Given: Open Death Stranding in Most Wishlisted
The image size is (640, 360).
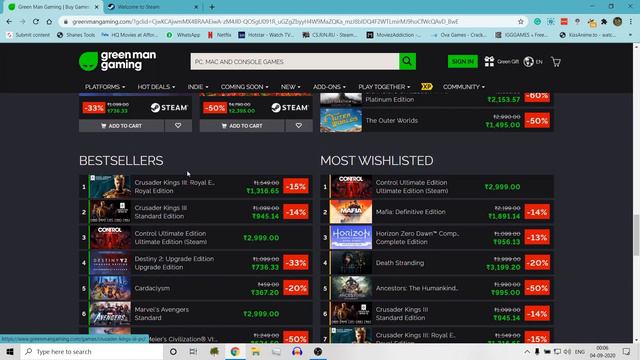Looking at the screenshot, I should [x=437, y=263].
